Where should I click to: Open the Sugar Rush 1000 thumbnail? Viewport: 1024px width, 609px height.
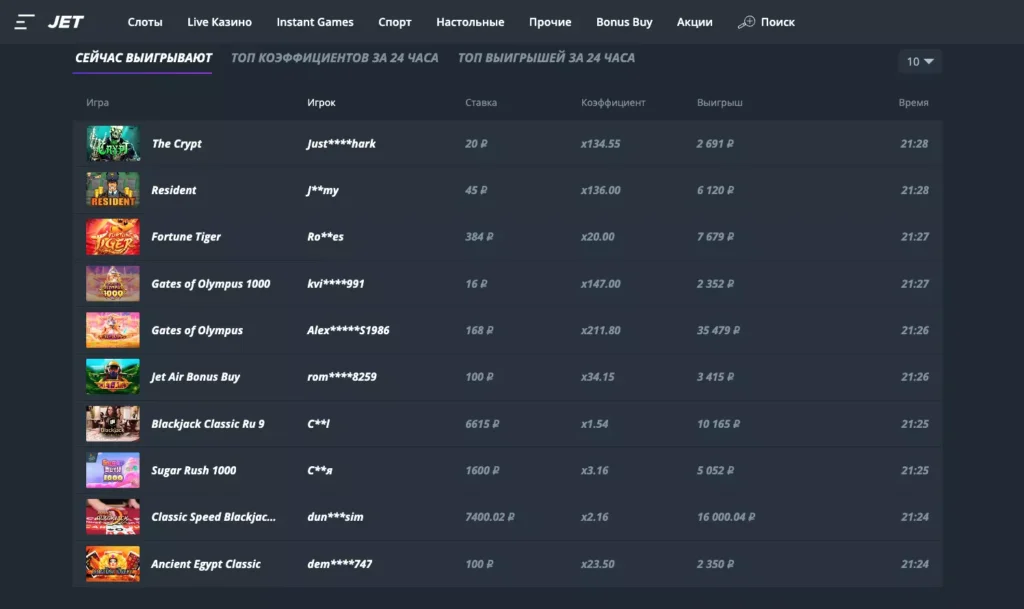click(112, 470)
